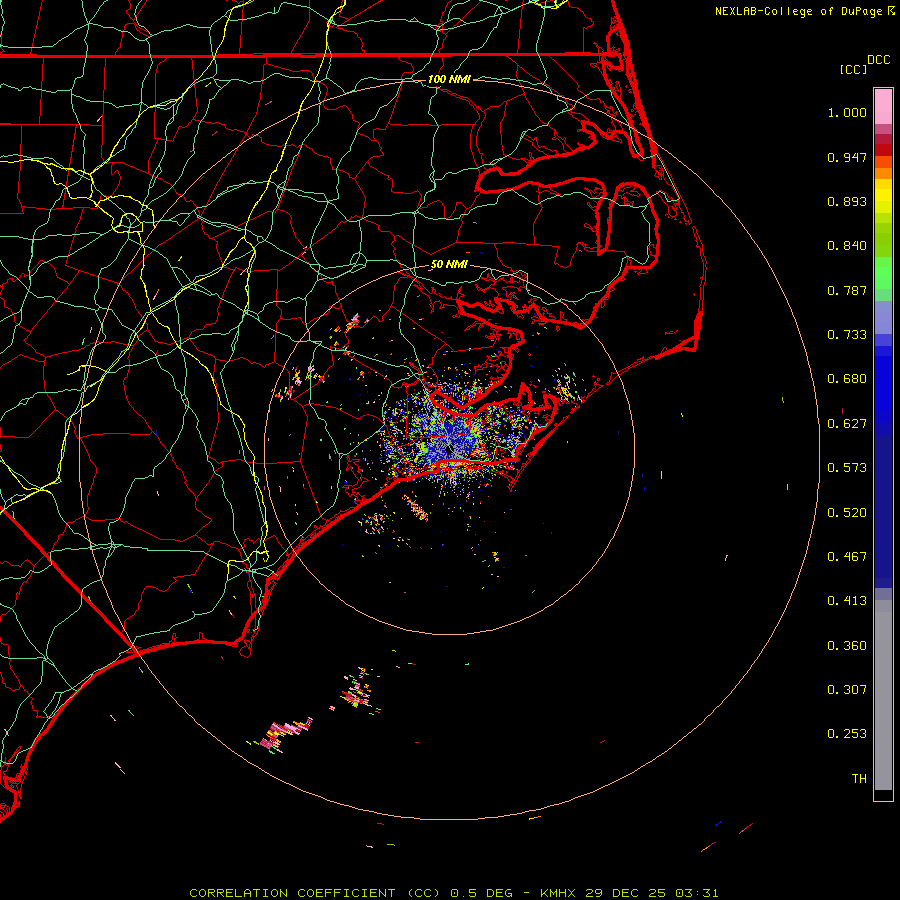Click the 0.467 legend value
Image resolution: width=900 pixels, height=900 pixels.
(847, 557)
